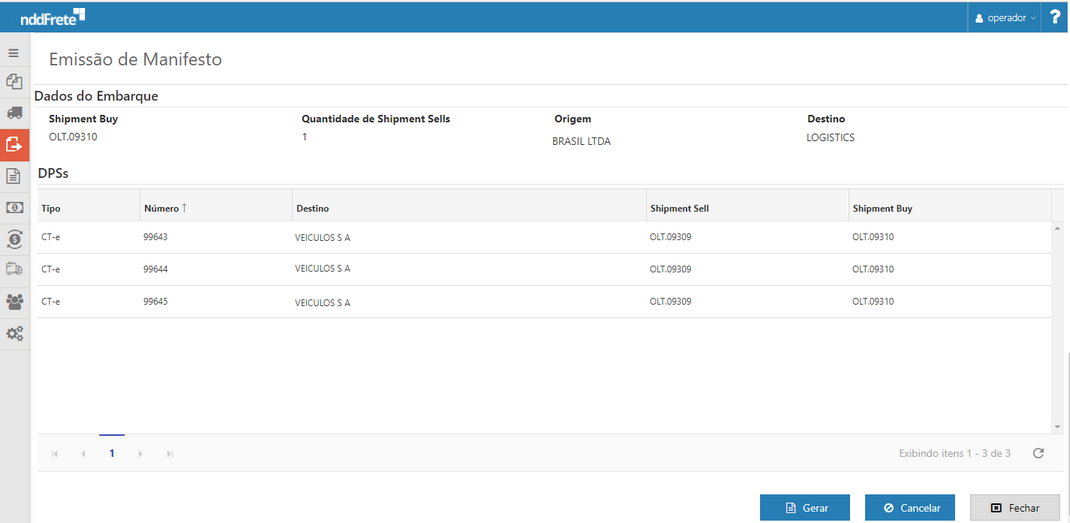Open the solid truck sidebar icon

(x=14, y=113)
